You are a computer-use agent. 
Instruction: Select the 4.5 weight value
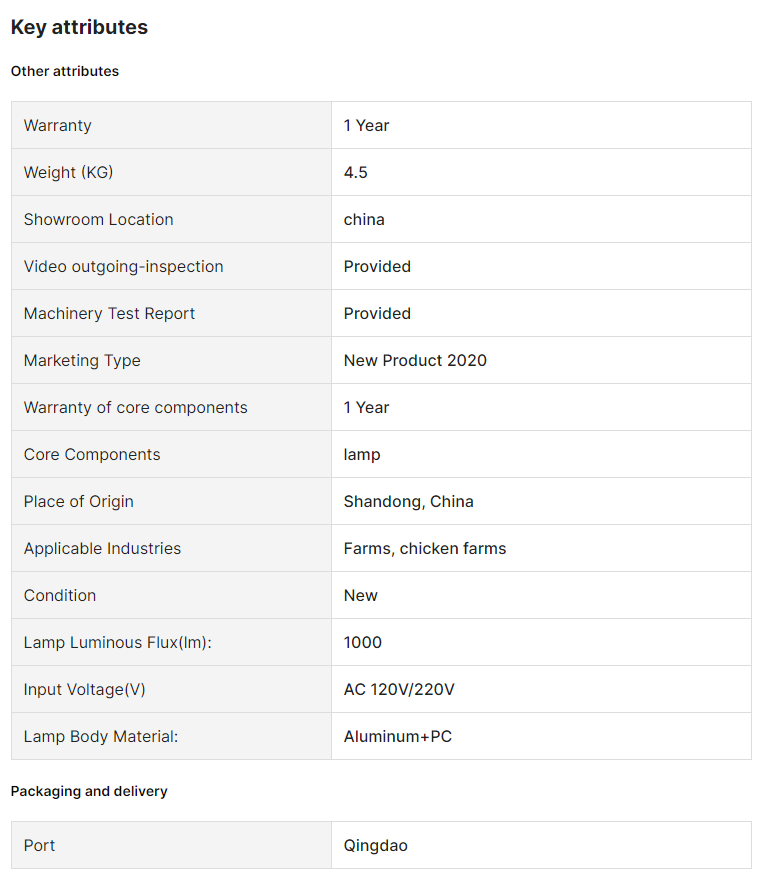[x=355, y=172]
